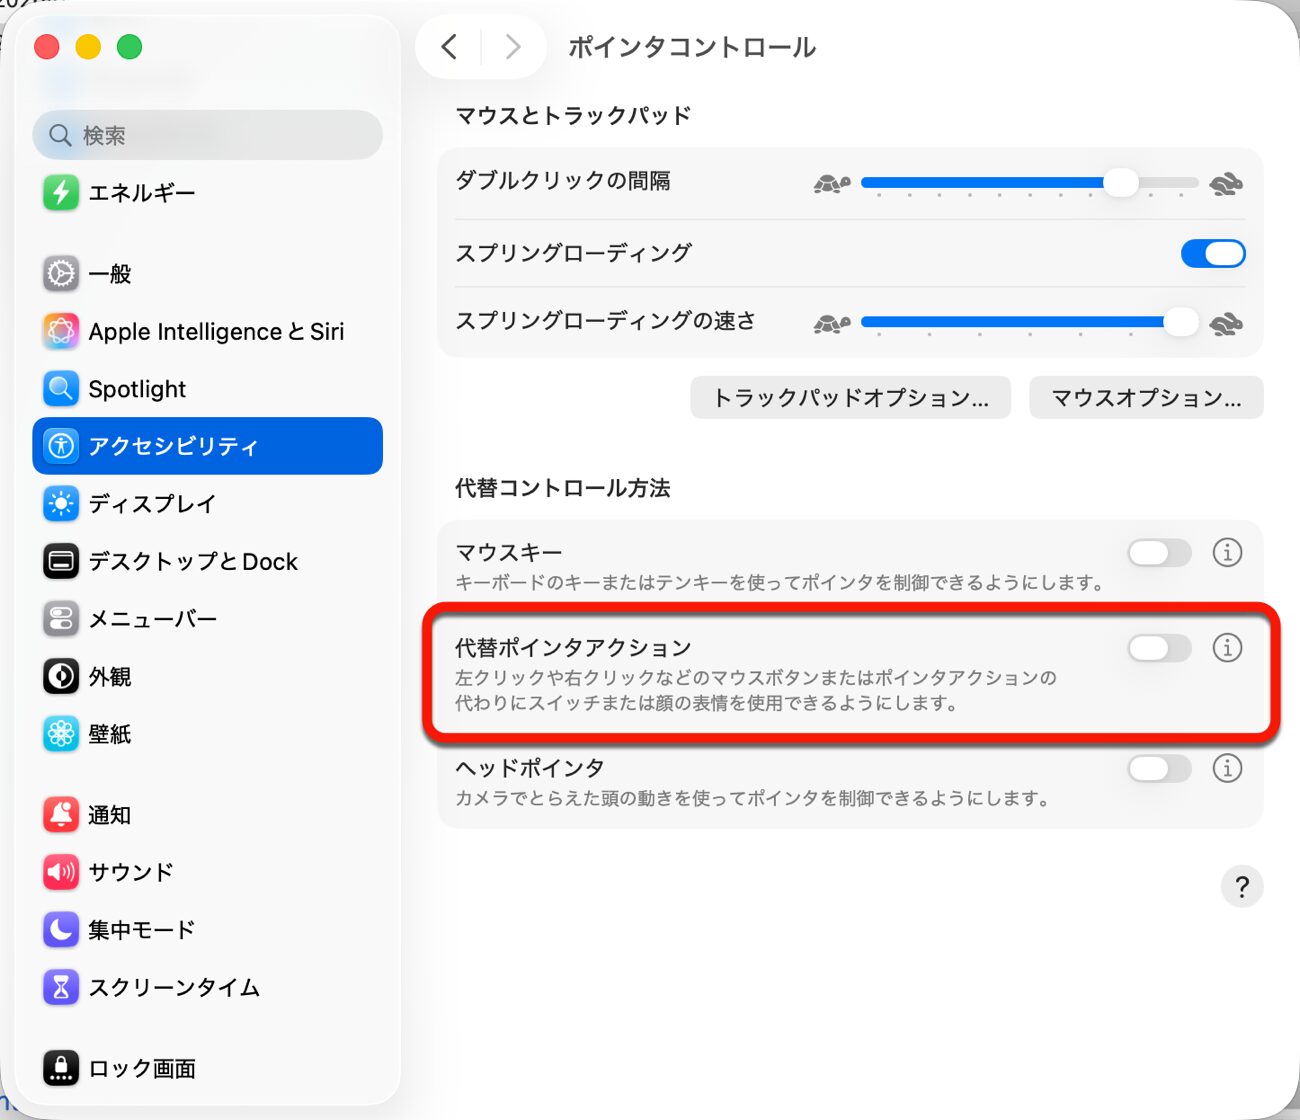
Task: Click the rabbit icon for ダブルクリックの間隔
Action: tap(1226, 183)
